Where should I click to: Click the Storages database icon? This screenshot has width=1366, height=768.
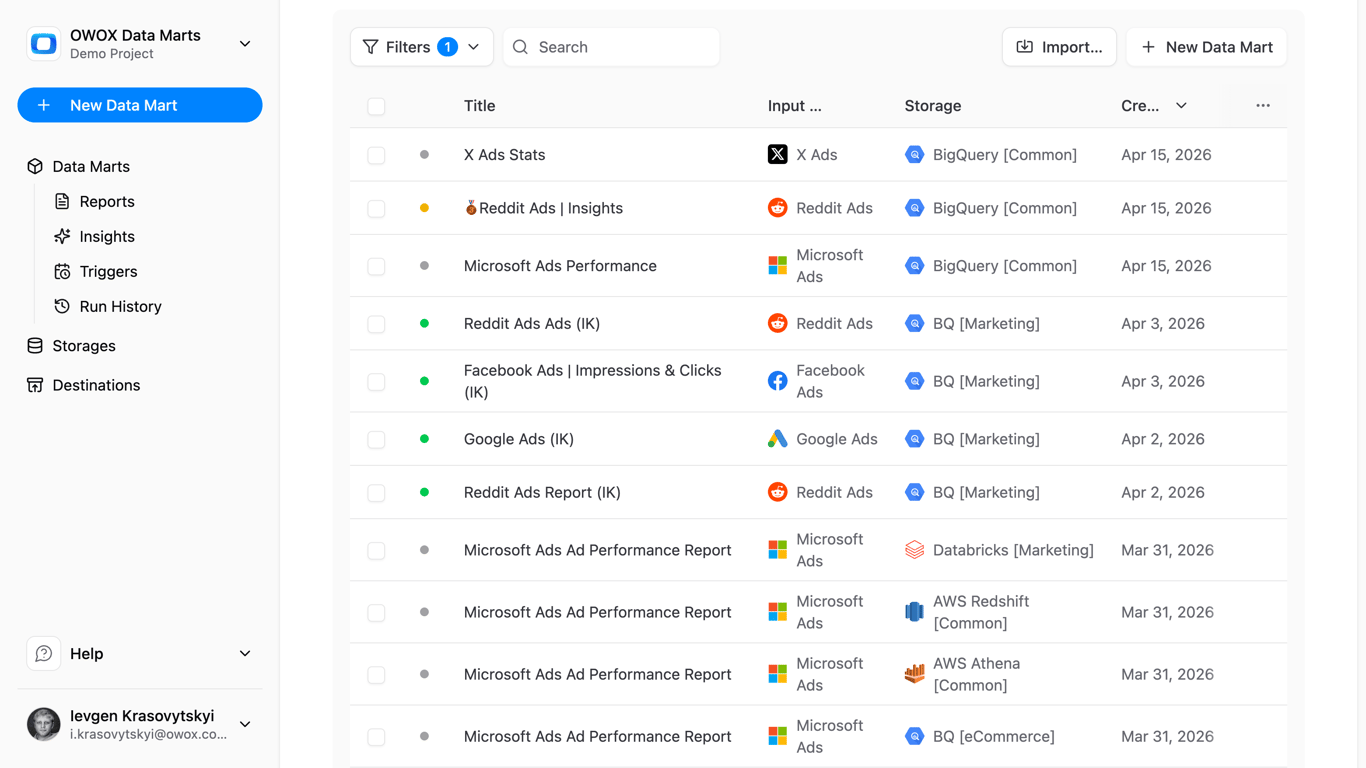point(35,346)
